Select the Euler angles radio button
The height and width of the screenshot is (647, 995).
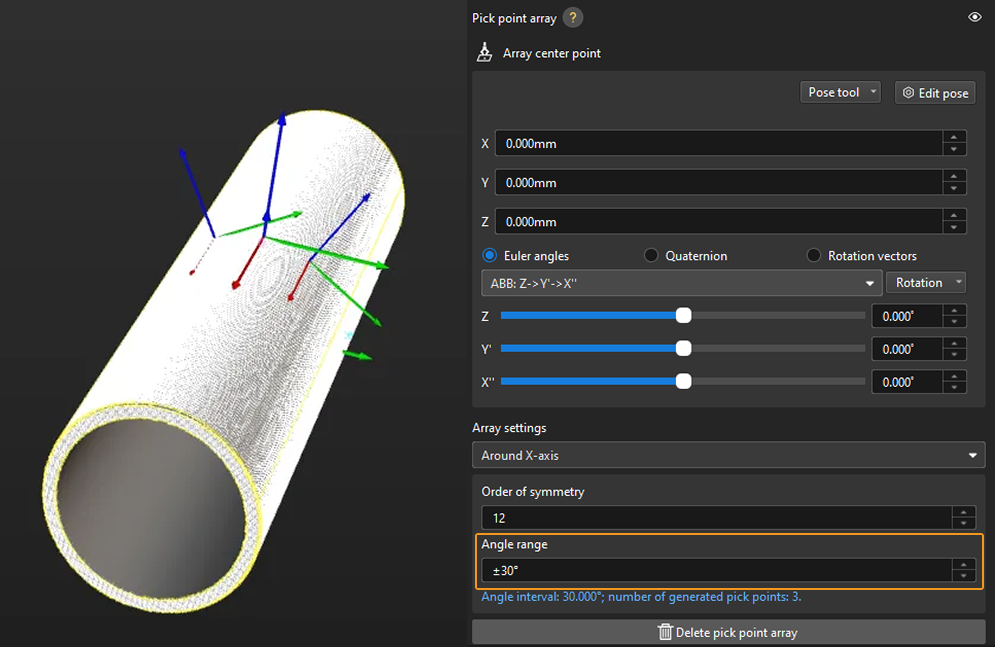pyautogui.click(x=490, y=256)
